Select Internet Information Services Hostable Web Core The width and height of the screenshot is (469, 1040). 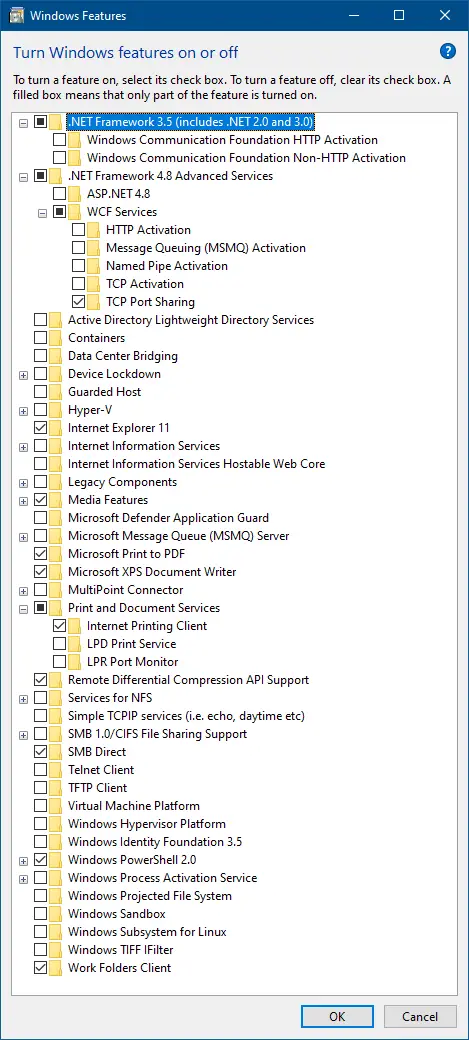click(x=196, y=464)
